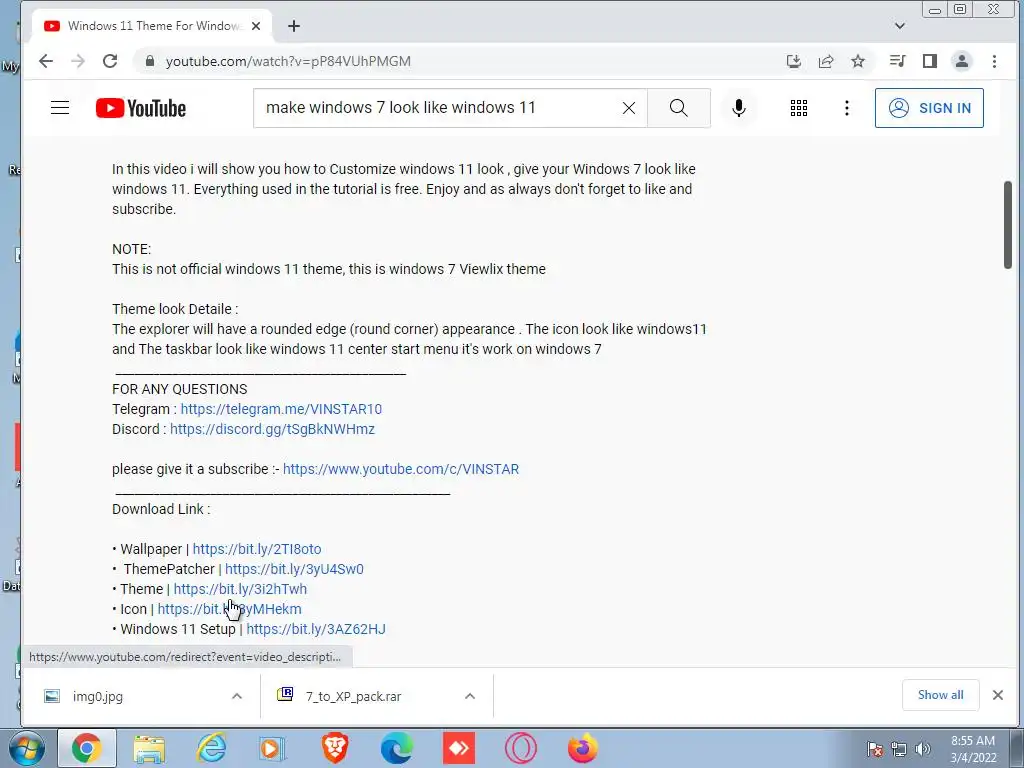
Task: Expand options for 7_to_XP_pack.rar download
Action: 470,697
